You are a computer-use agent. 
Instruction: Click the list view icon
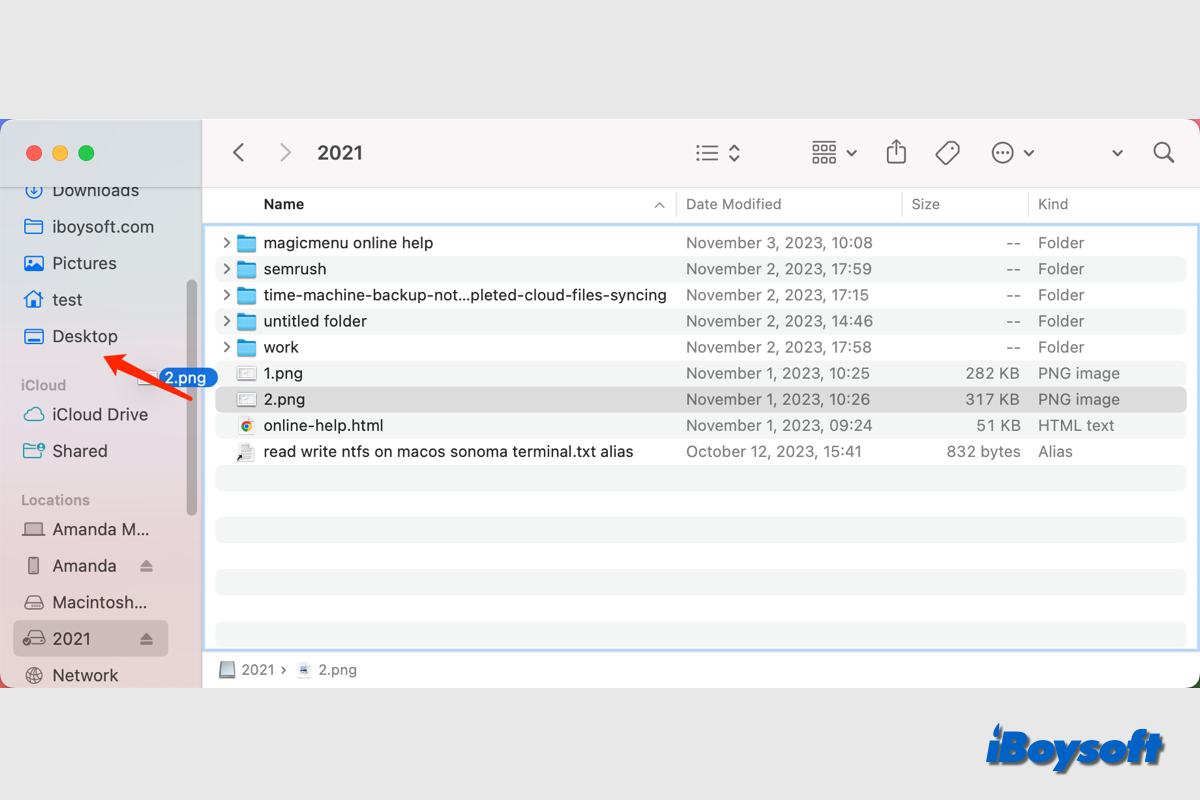point(709,152)
